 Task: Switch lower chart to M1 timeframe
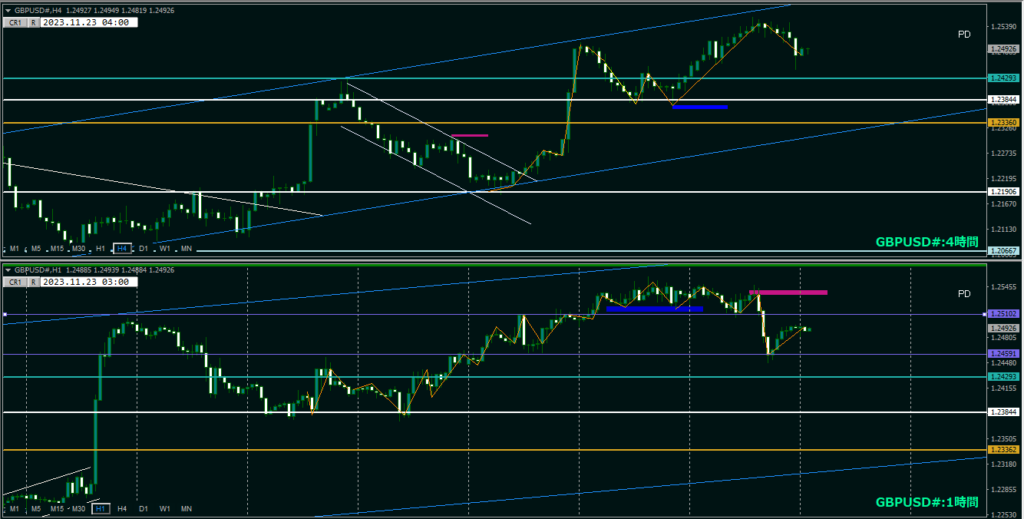[14, 509]
